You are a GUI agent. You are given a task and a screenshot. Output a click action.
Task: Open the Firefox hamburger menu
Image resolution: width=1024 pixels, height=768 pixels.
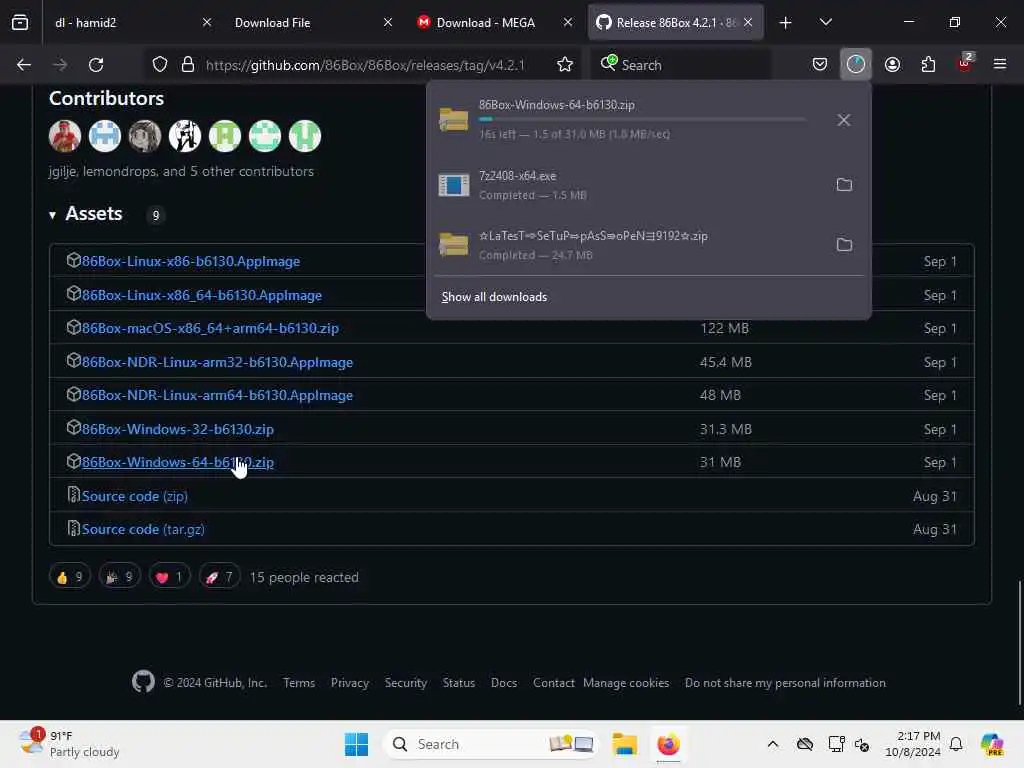pyautogui.click(x=1000, y=65)
